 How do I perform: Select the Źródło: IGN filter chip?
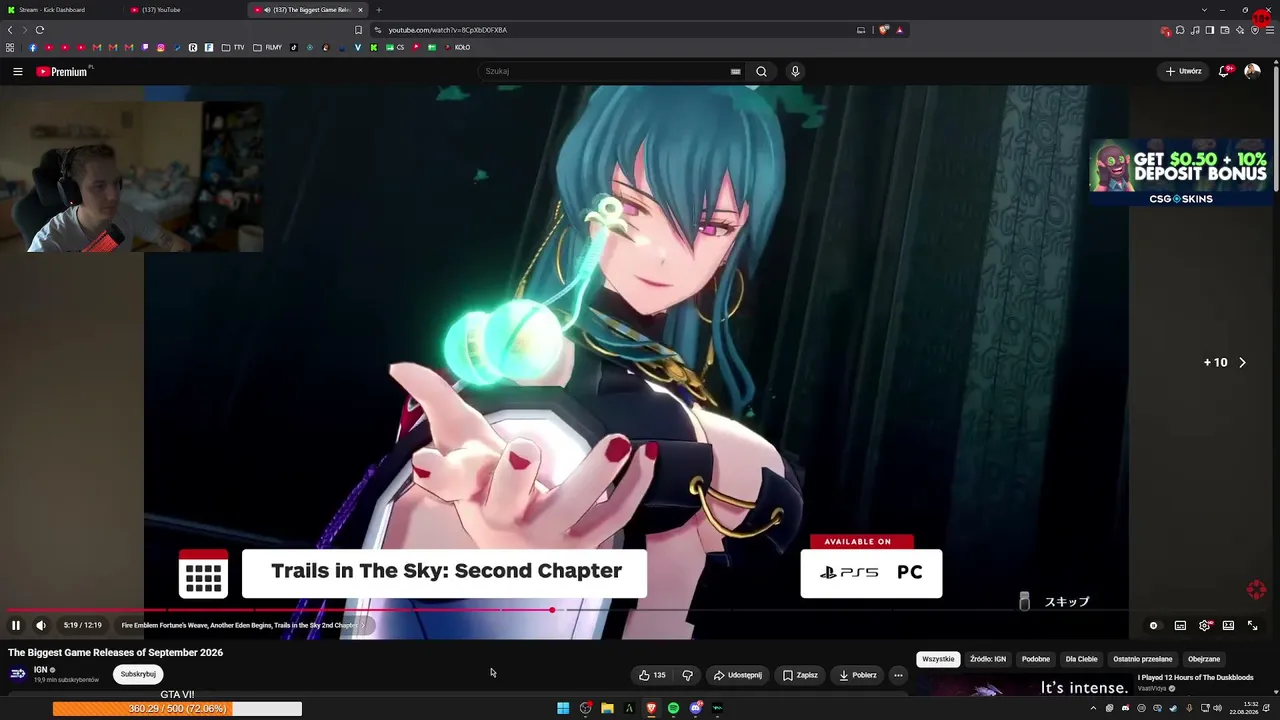988,659
